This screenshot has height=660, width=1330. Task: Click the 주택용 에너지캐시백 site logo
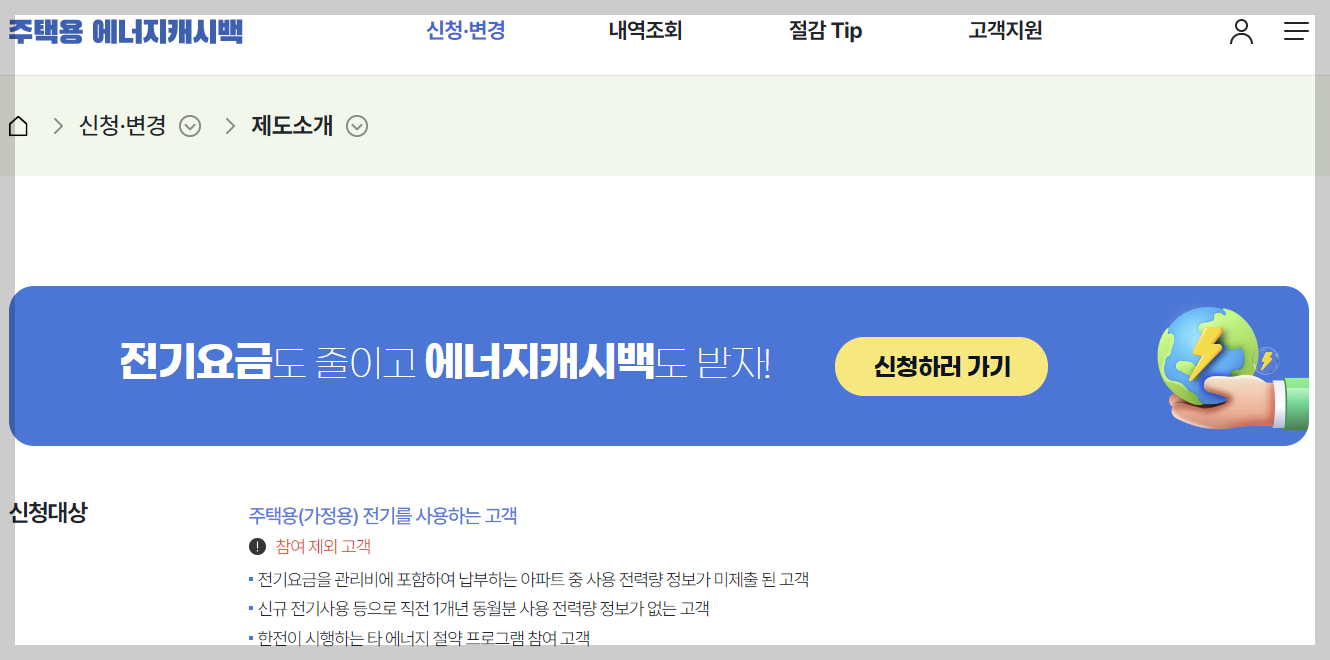coord(125,30)
